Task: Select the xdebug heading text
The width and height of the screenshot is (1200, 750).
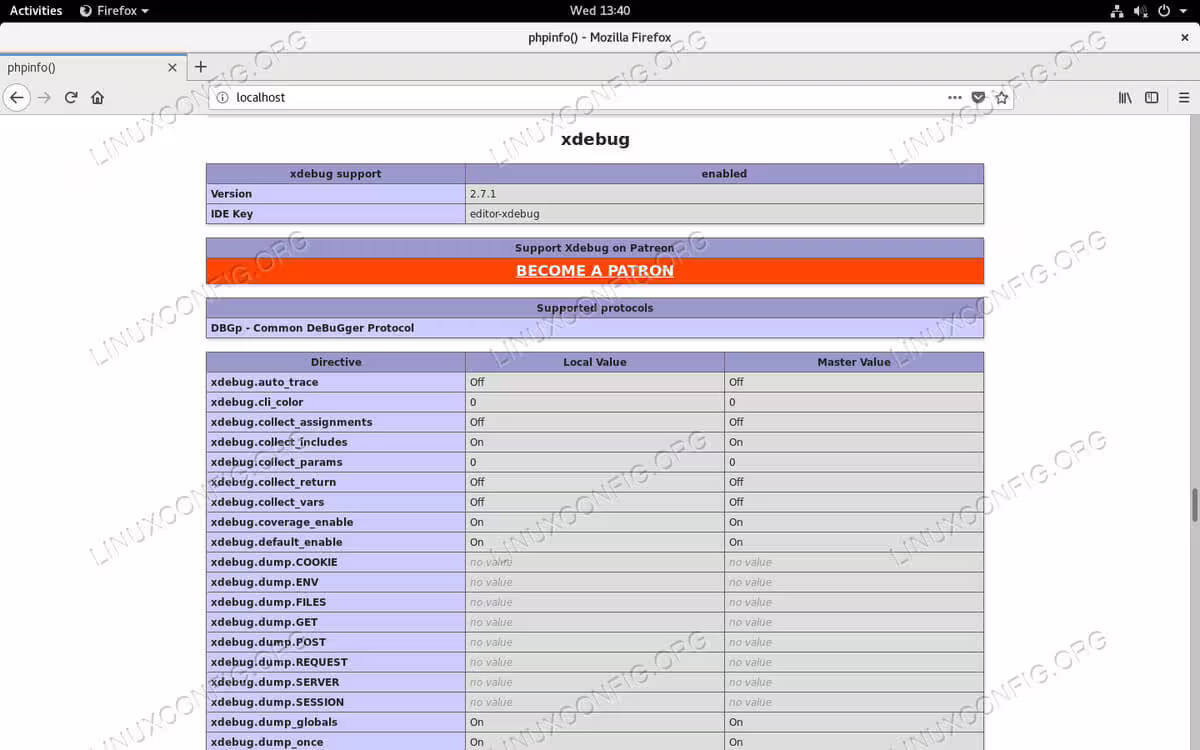Action: [595, 139]
